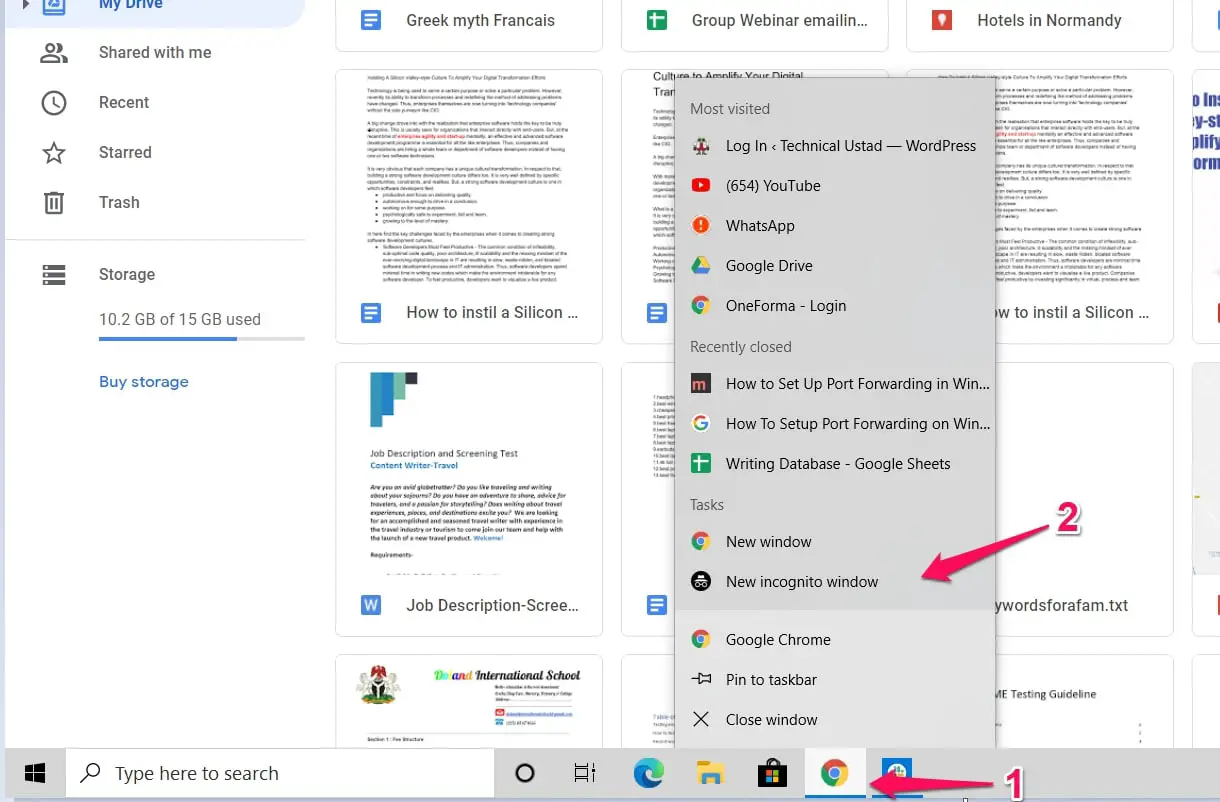The image size is (1220, 802).
Task: Open the Storage section icon
Action: point(53,274)
